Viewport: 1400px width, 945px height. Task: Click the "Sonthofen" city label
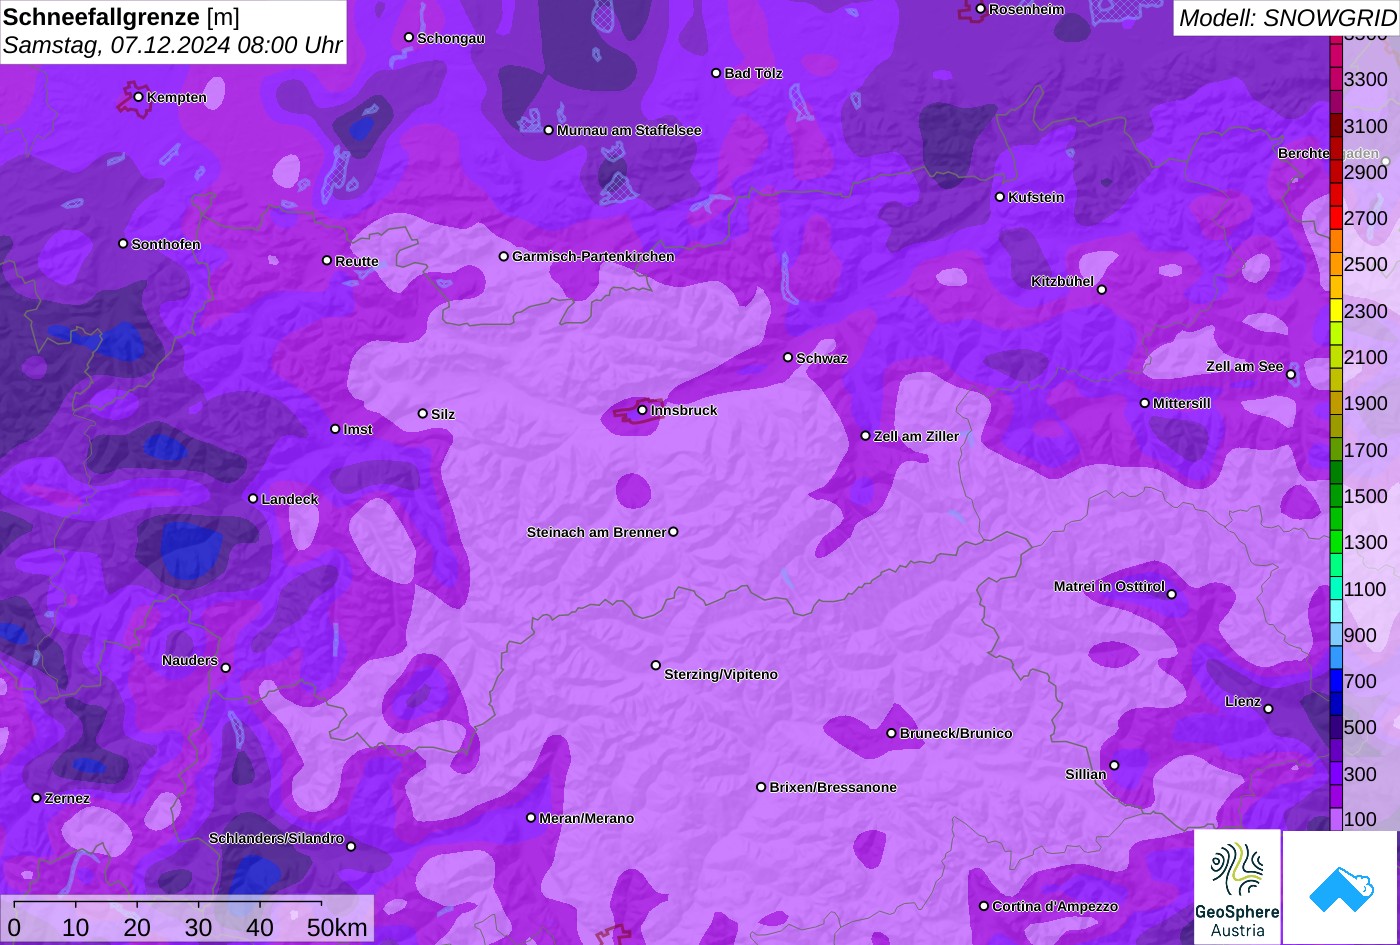pyautogui.click(x=166, y=244)
